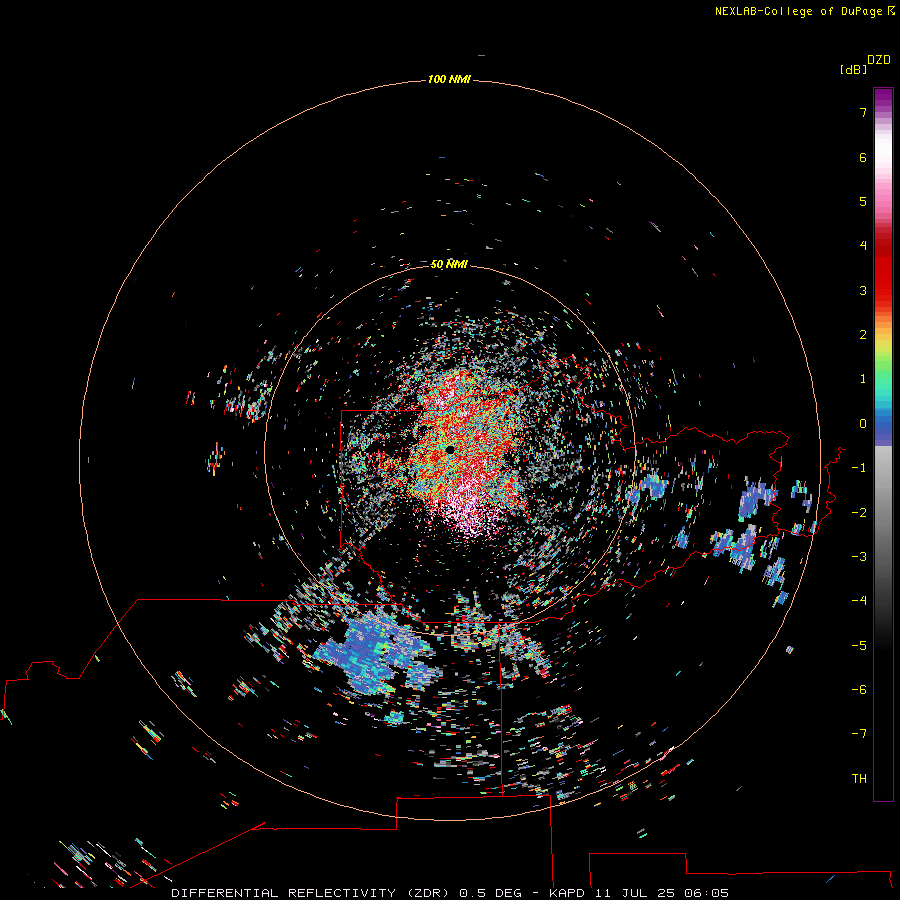Click the purple top of the color bar
The width and height of the screenshot is (900, 900).
883,98
